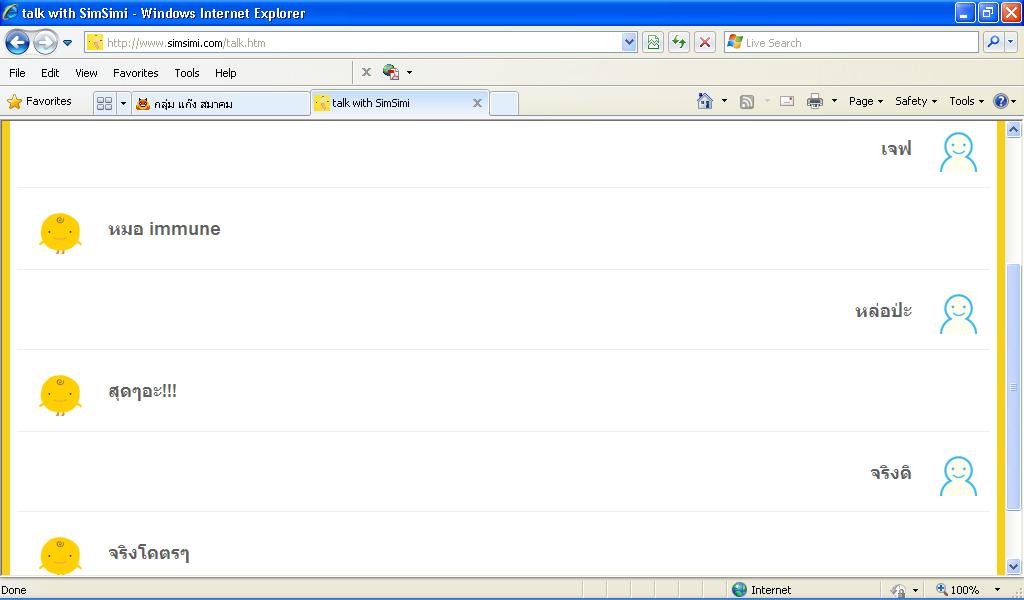Open the File menu

(x=17, y=73)
